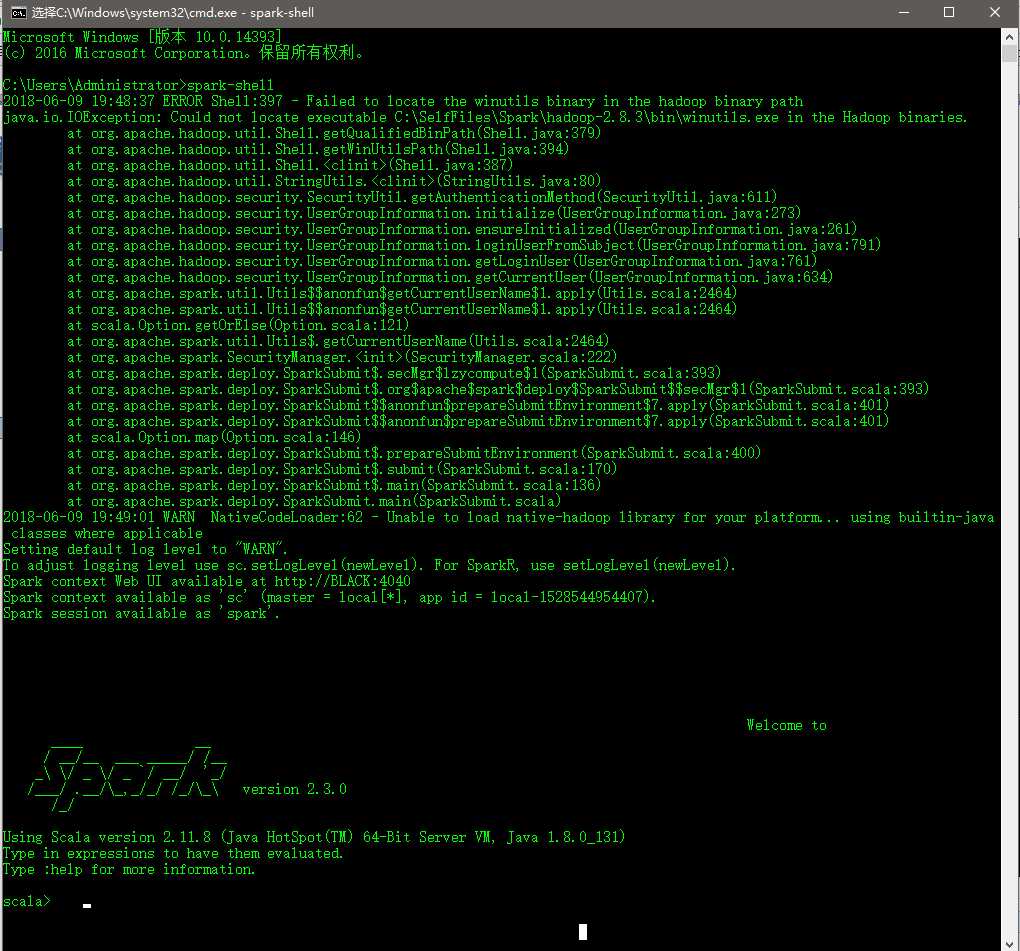
Task: Click the 'version 2.3.0' text
Action: [295, 789]
